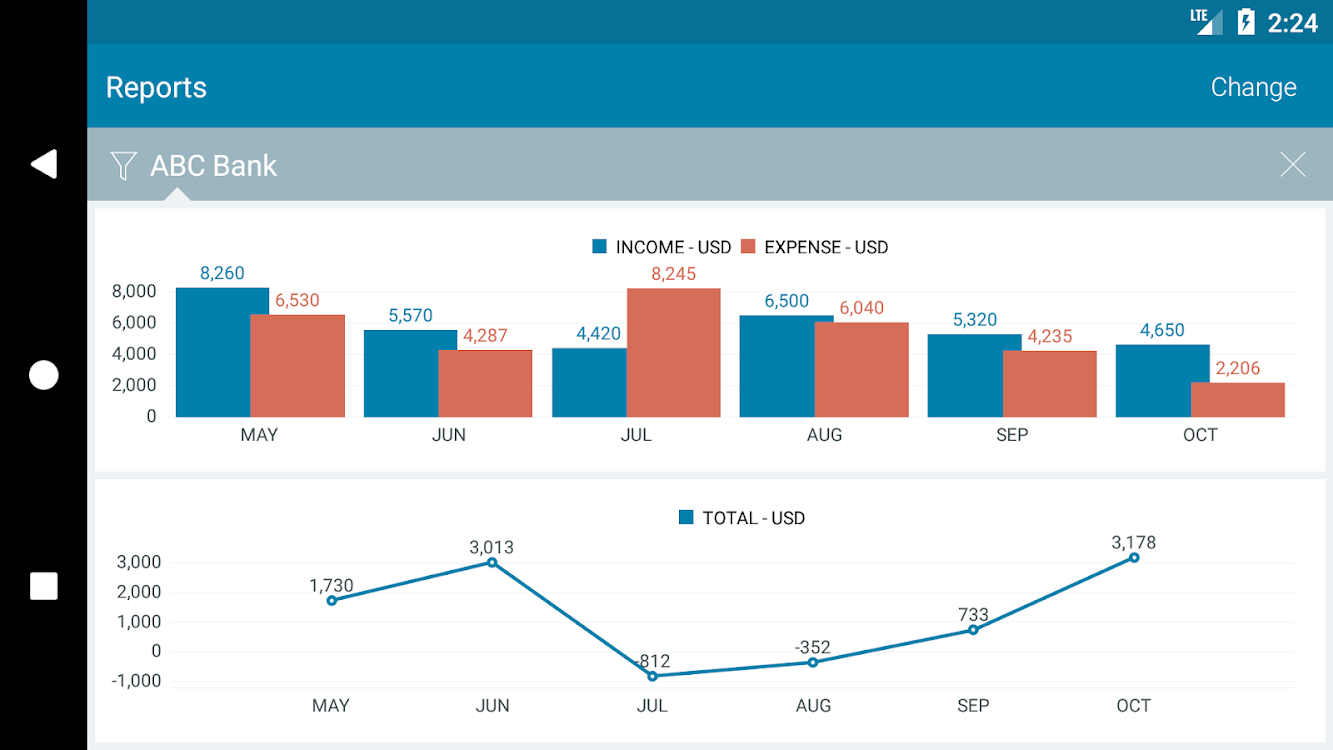
Task: Select the October data point 3,178
Action: [1134, 558]
